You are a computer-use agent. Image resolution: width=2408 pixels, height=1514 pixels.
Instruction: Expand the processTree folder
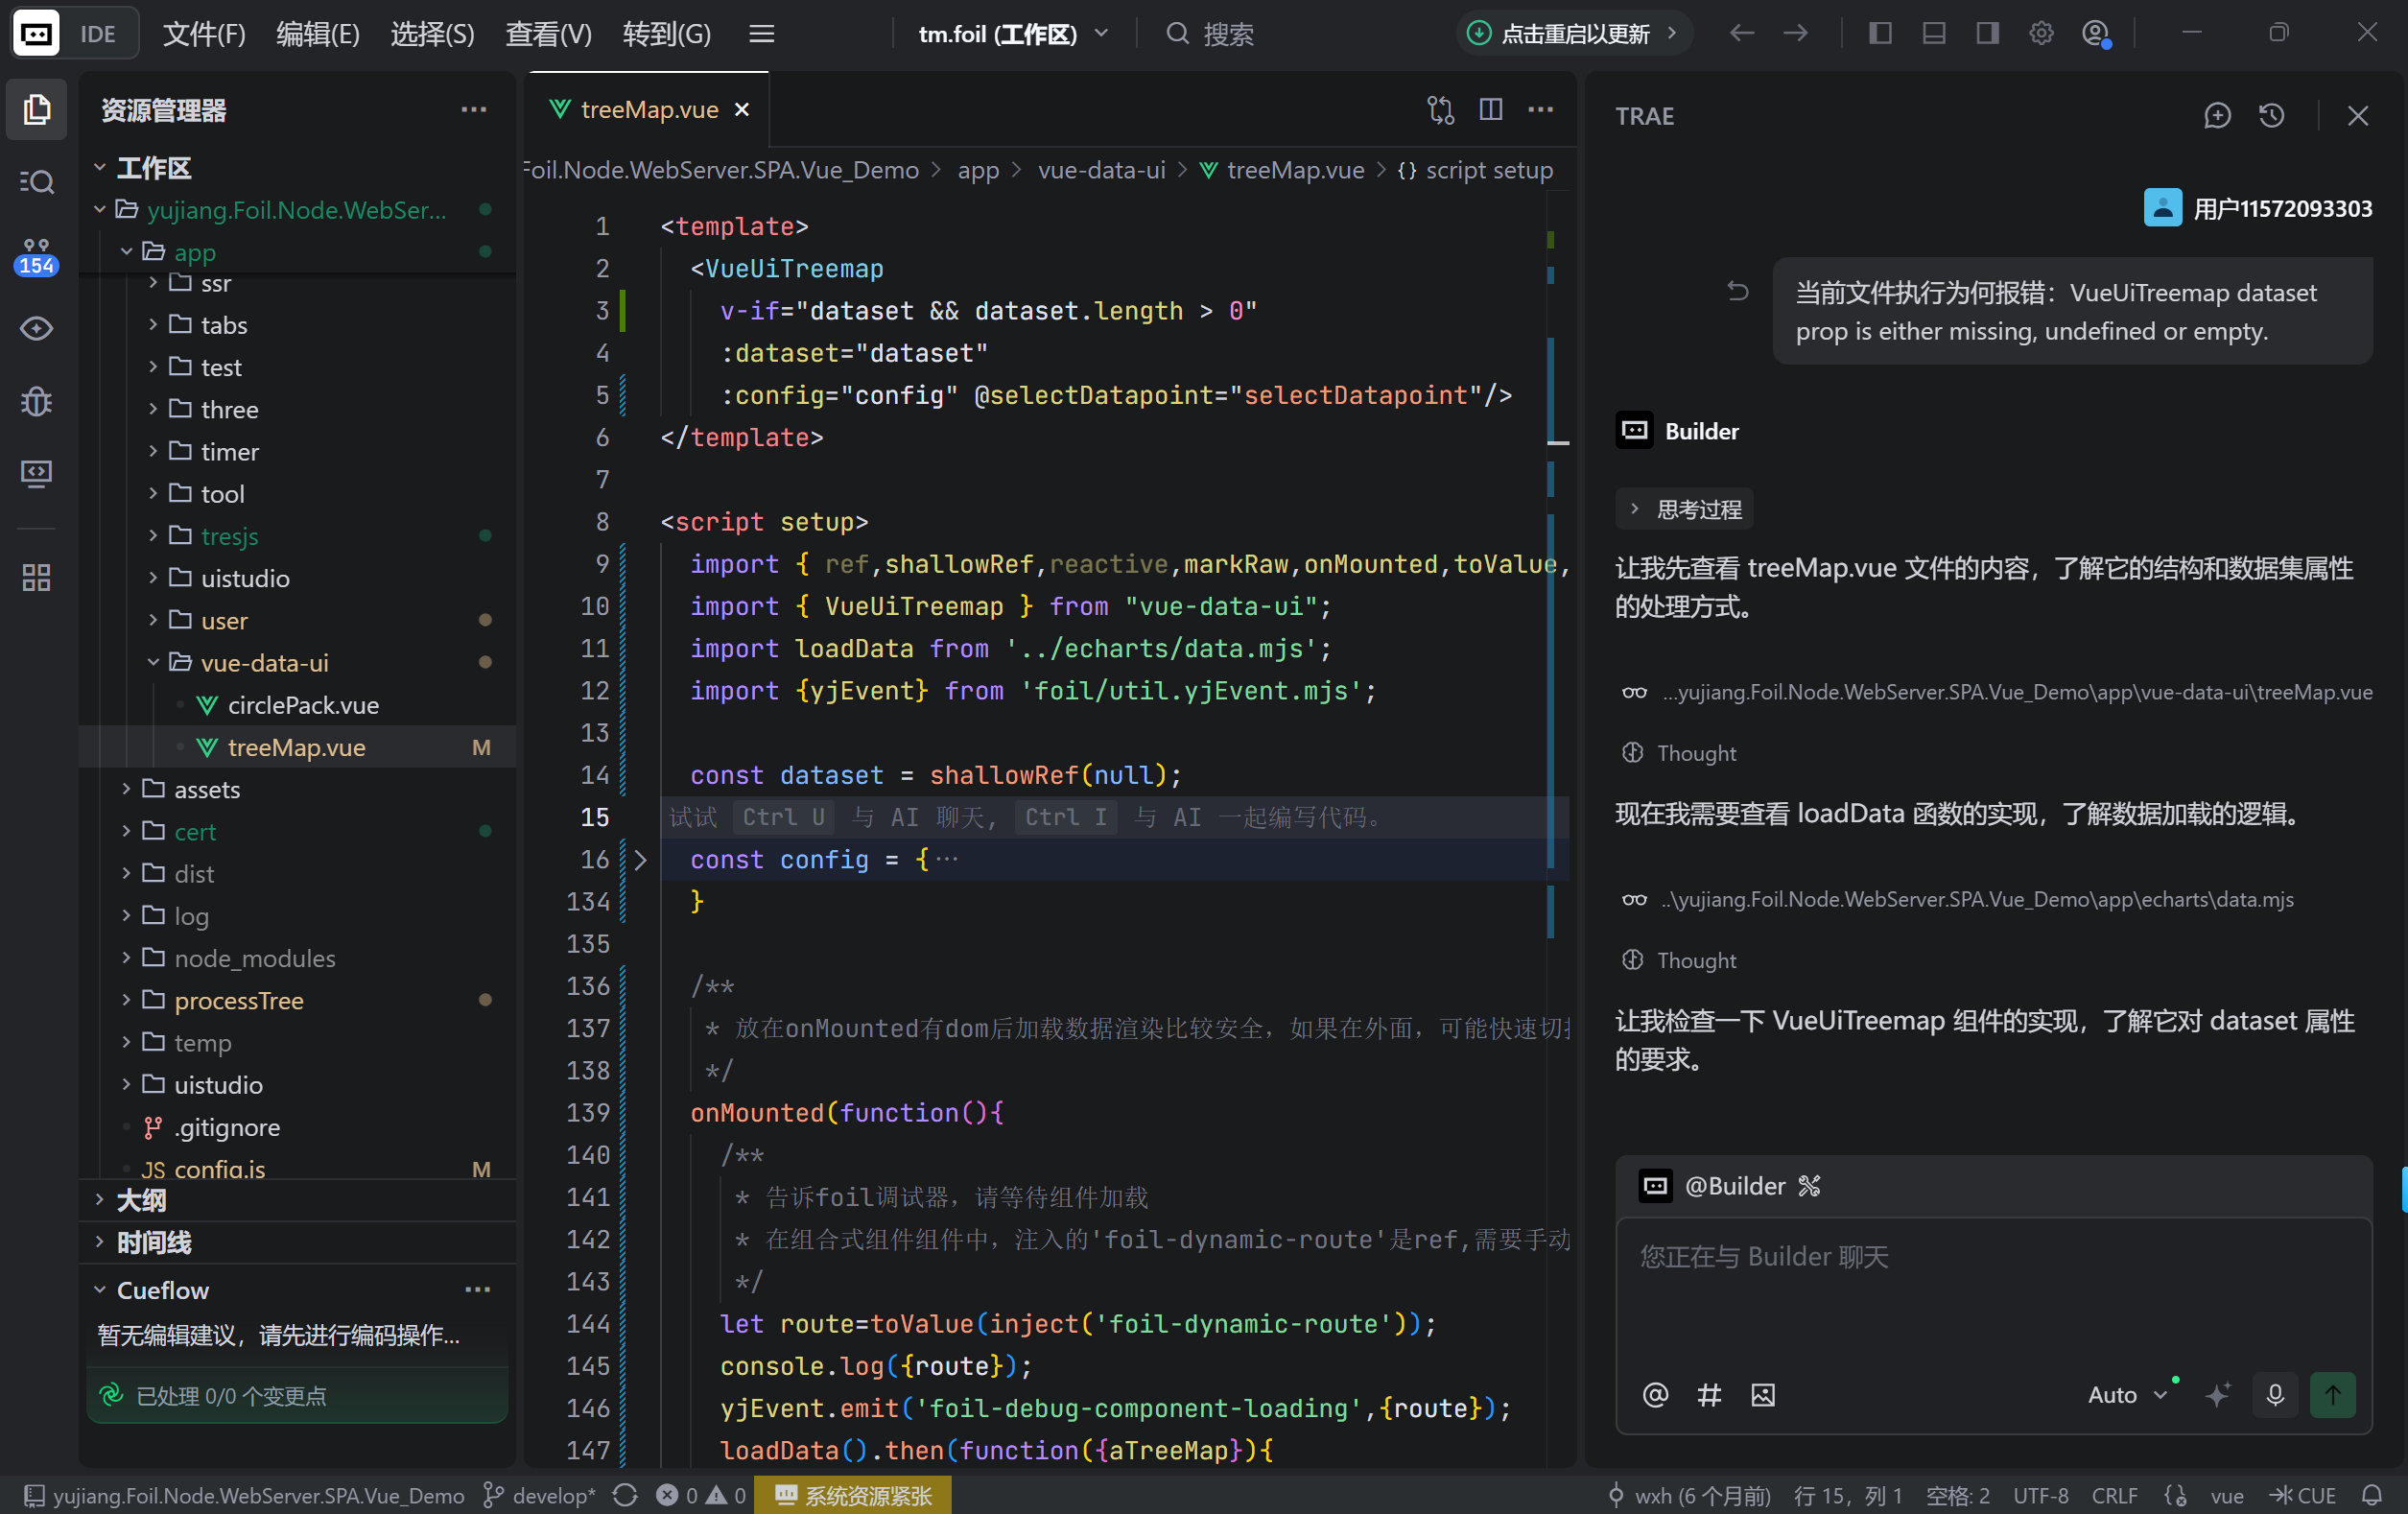238,1000
